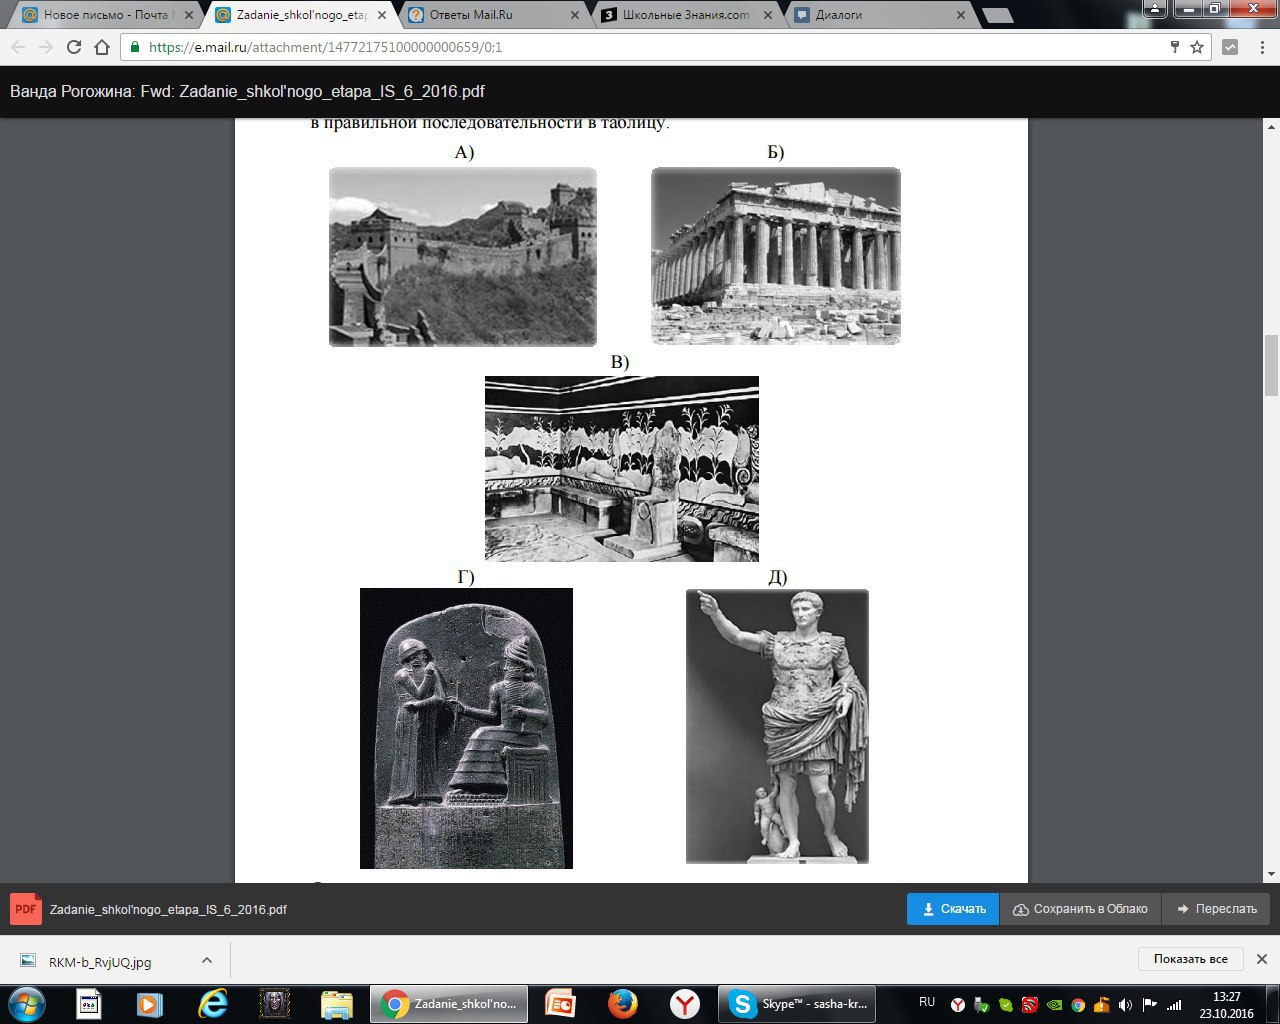1280x1024 pixels.
Task: Open the pinned document app next to Start
Action: click(89, 1004)
